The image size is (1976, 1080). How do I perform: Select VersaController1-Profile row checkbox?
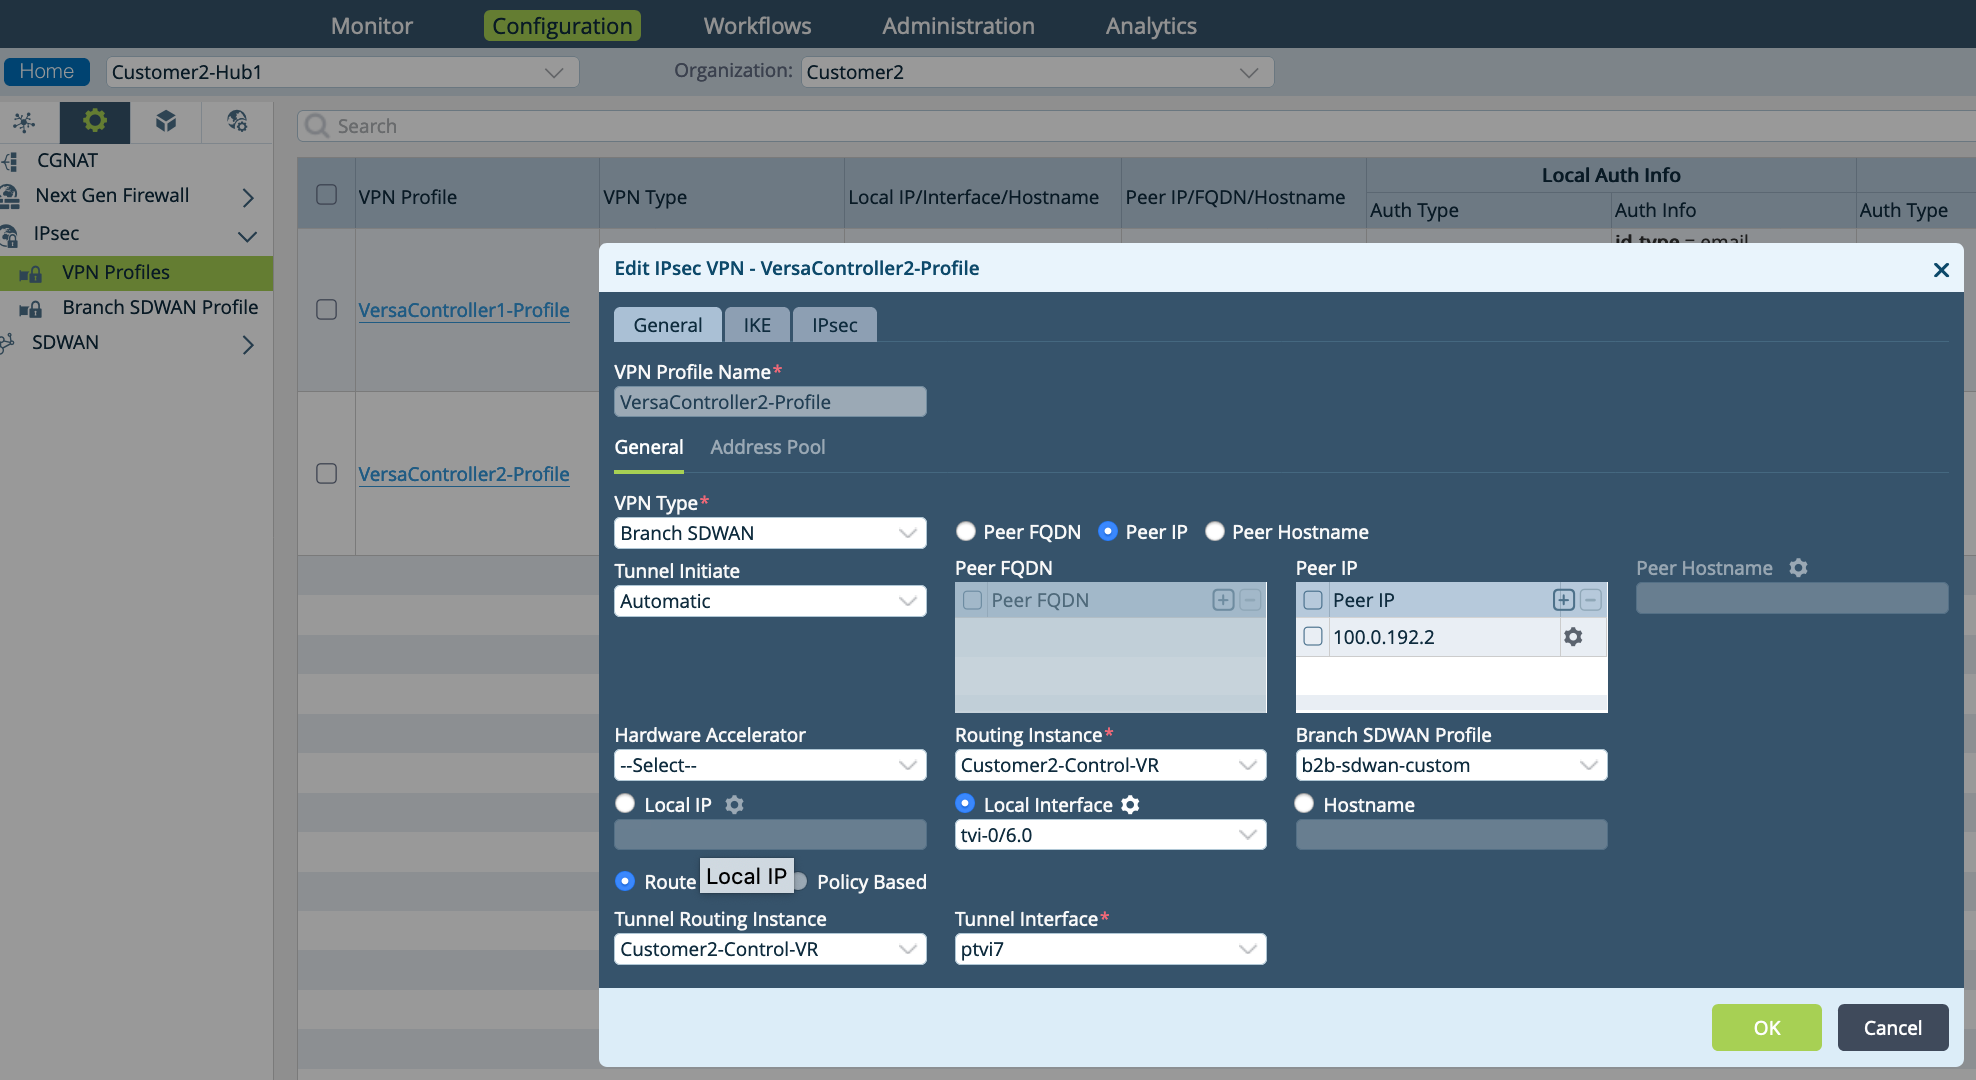coord(326,310)
